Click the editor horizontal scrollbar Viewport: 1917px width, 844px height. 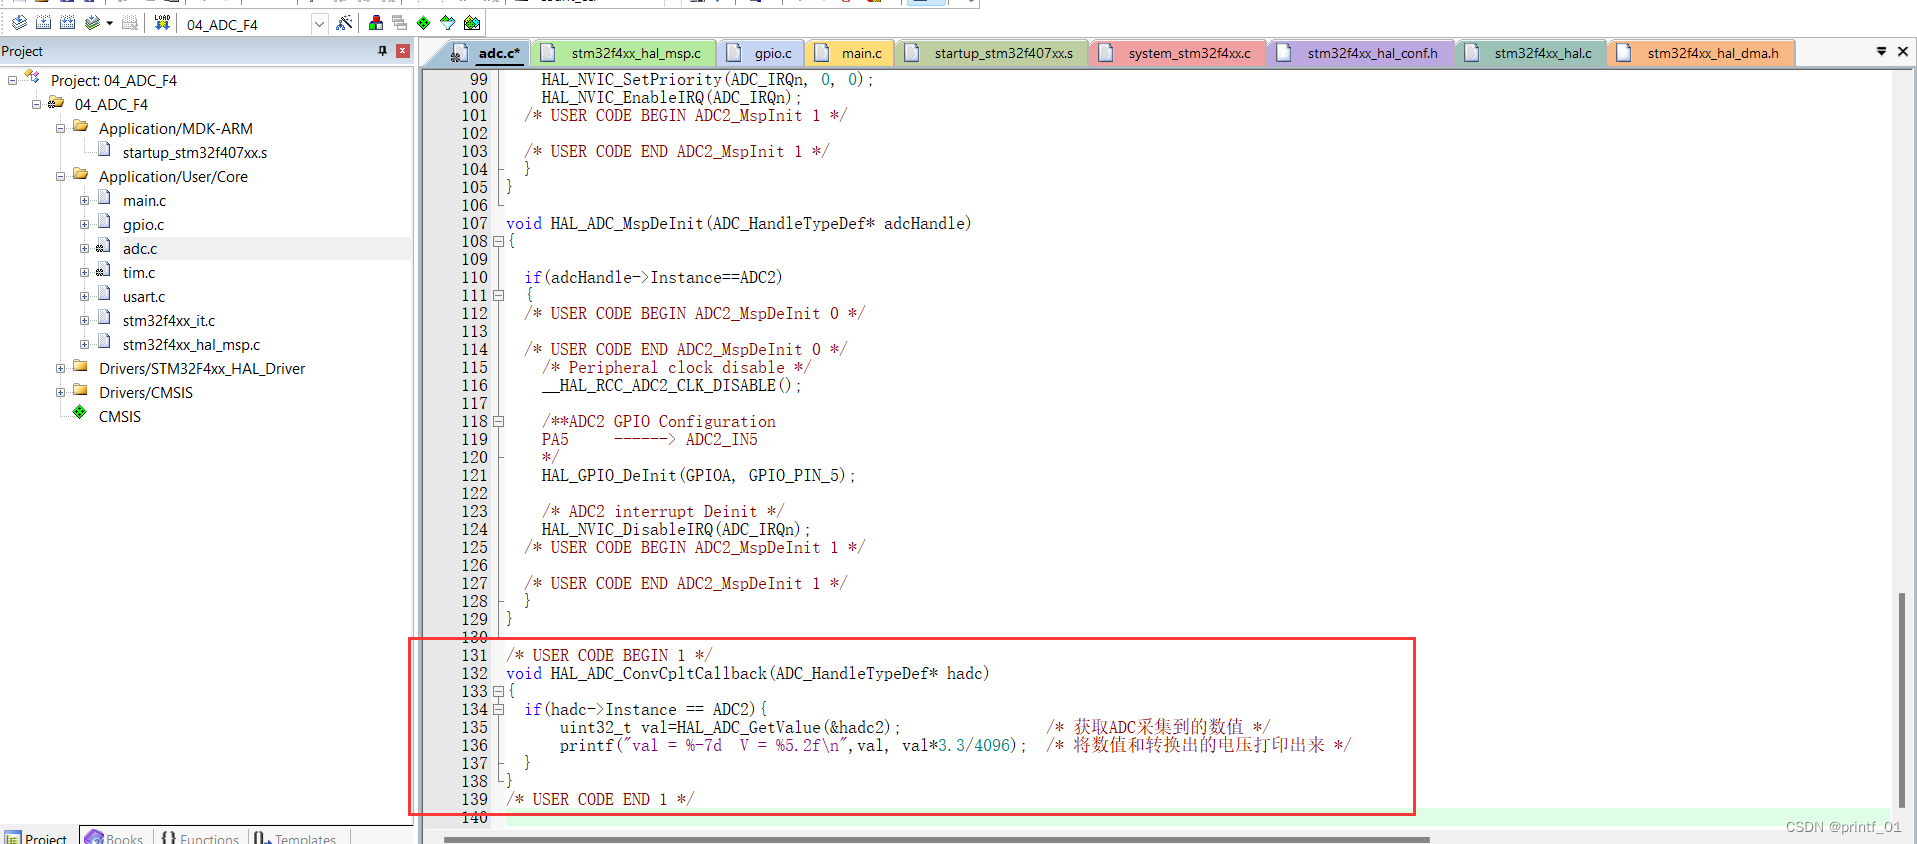(936, 840)
